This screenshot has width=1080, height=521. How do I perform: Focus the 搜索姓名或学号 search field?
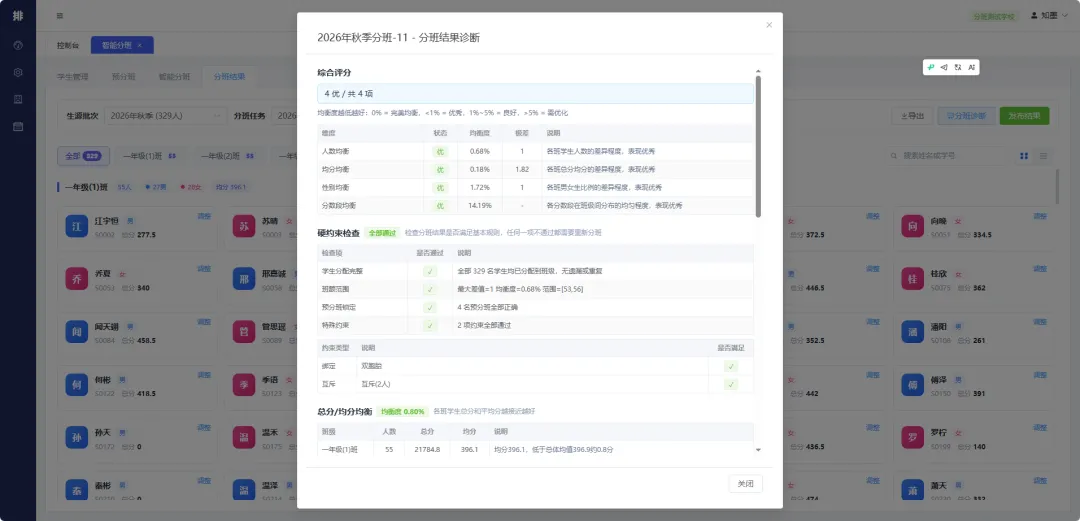(948, 156)
